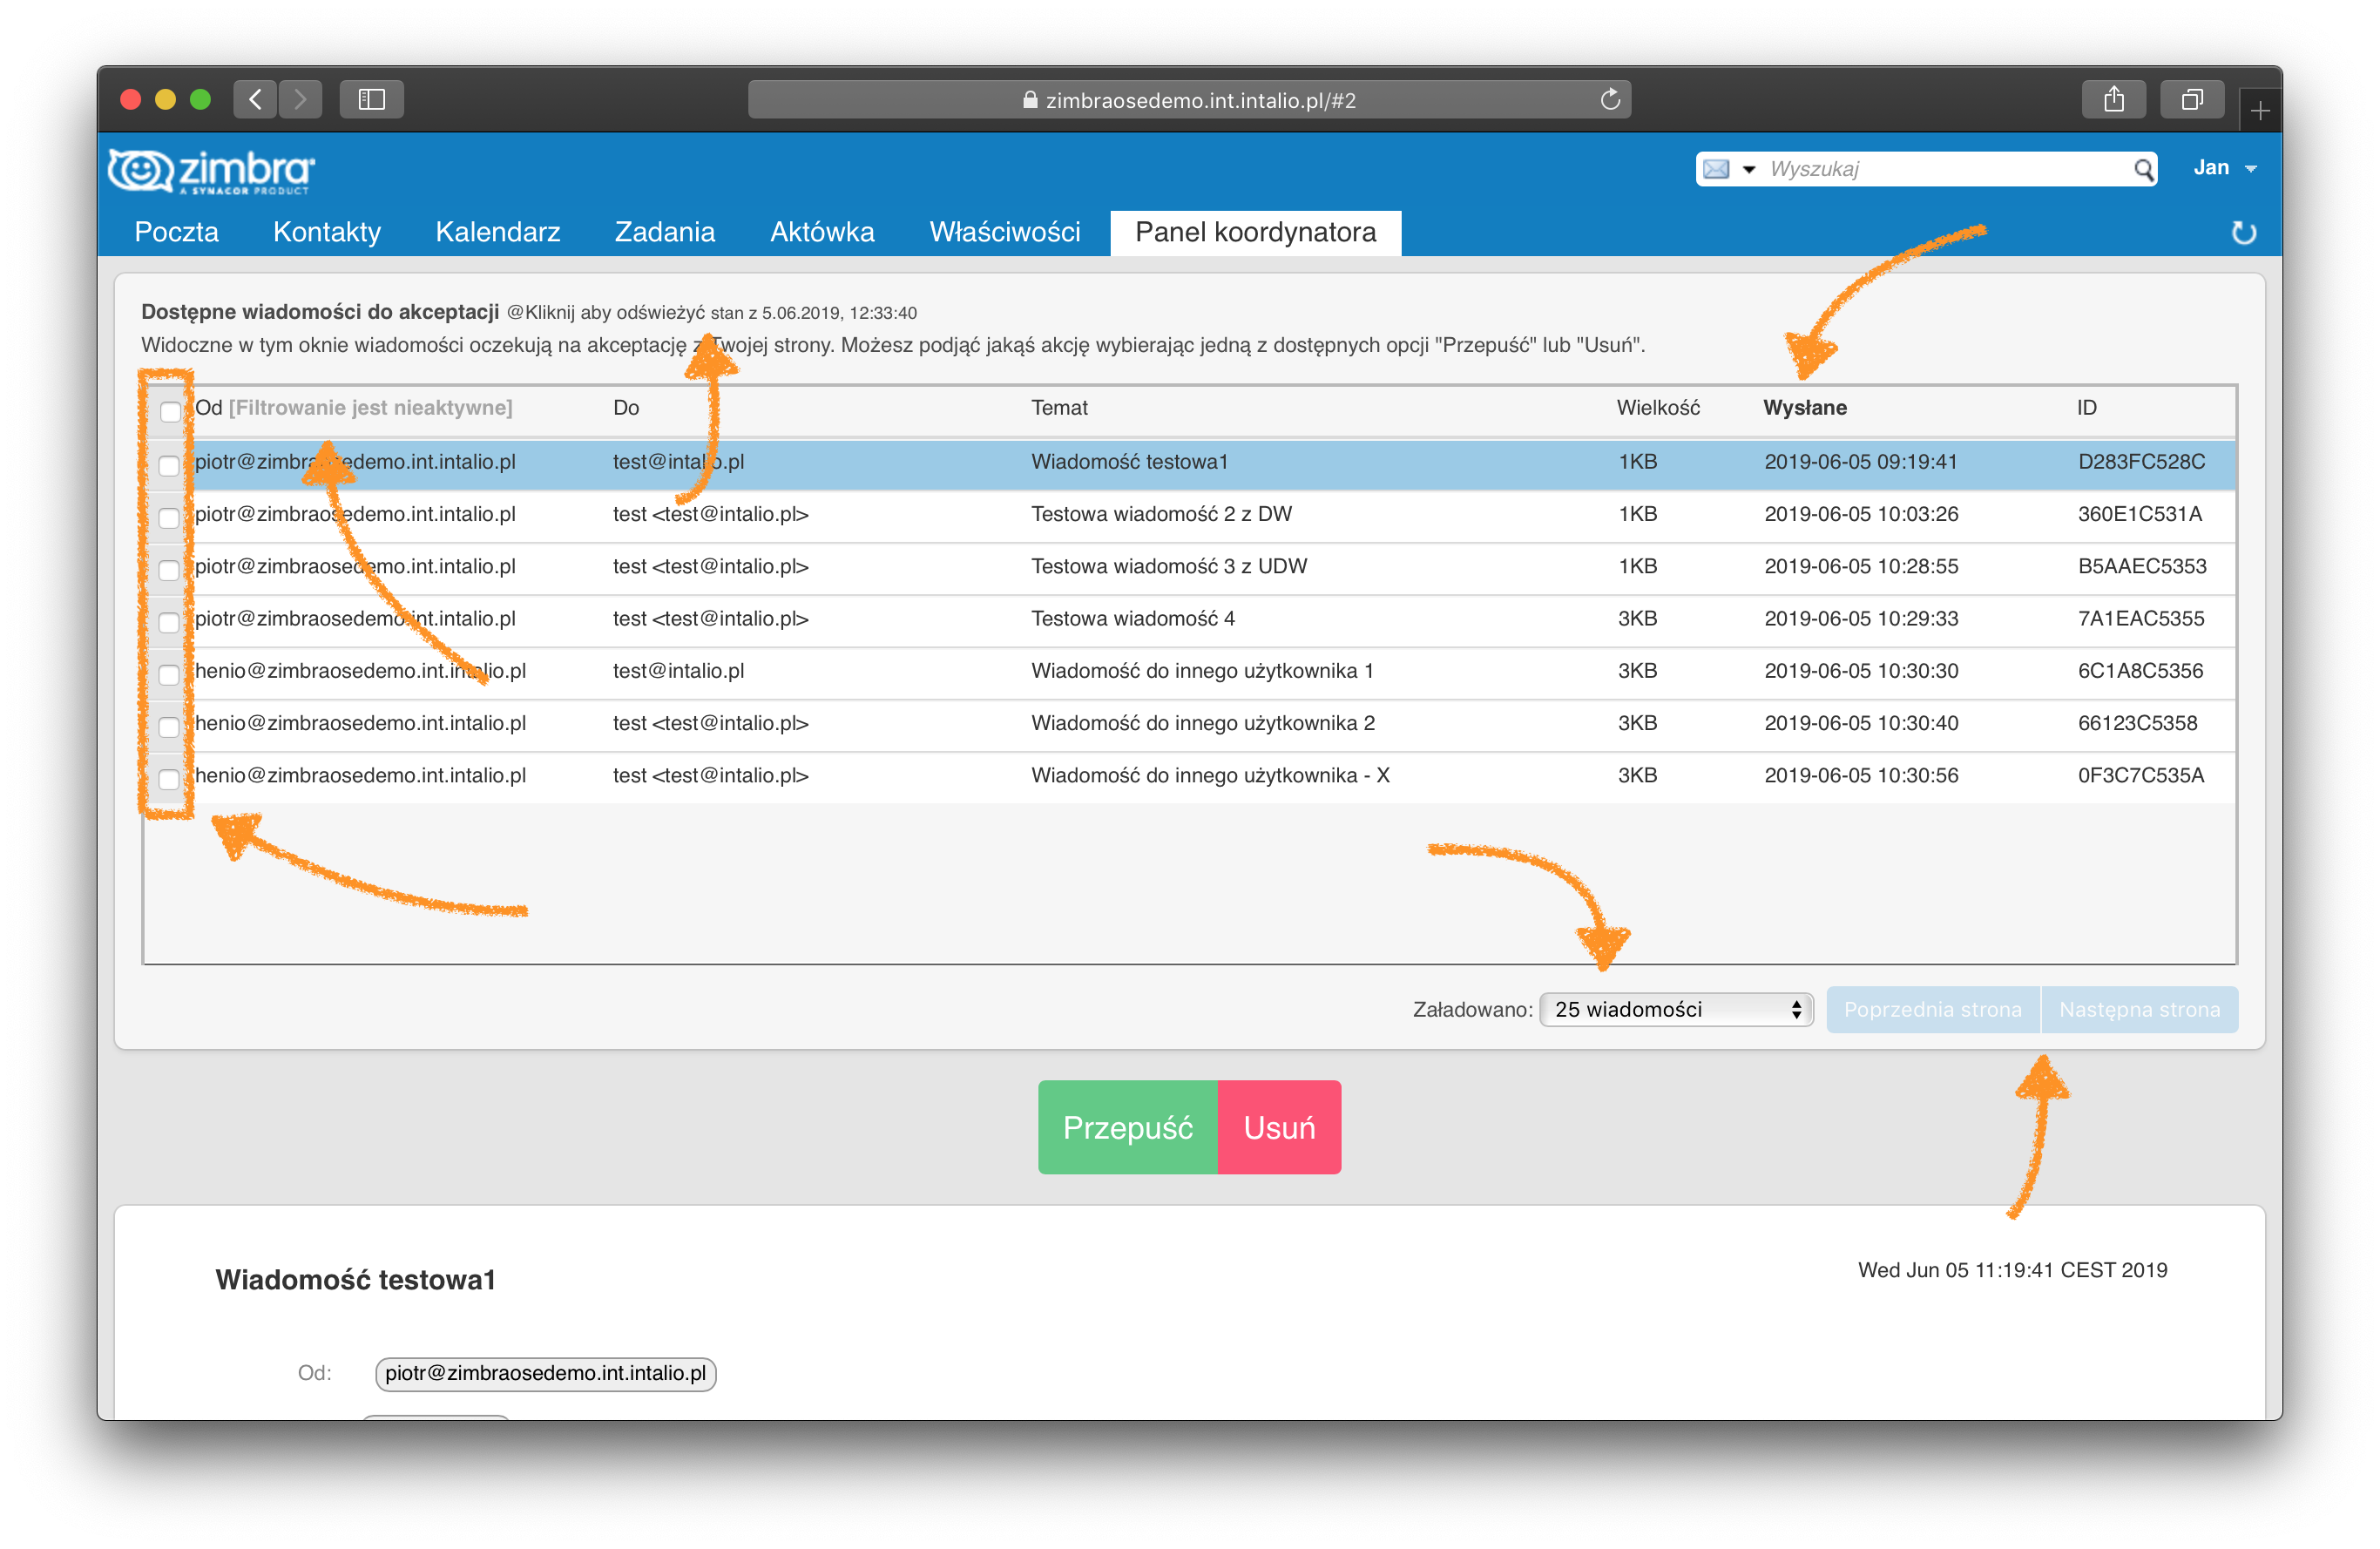This screenshot has width=2380, height=1549.
Task: Reload page using address bar refresh icon
Action: [1610, 99]
